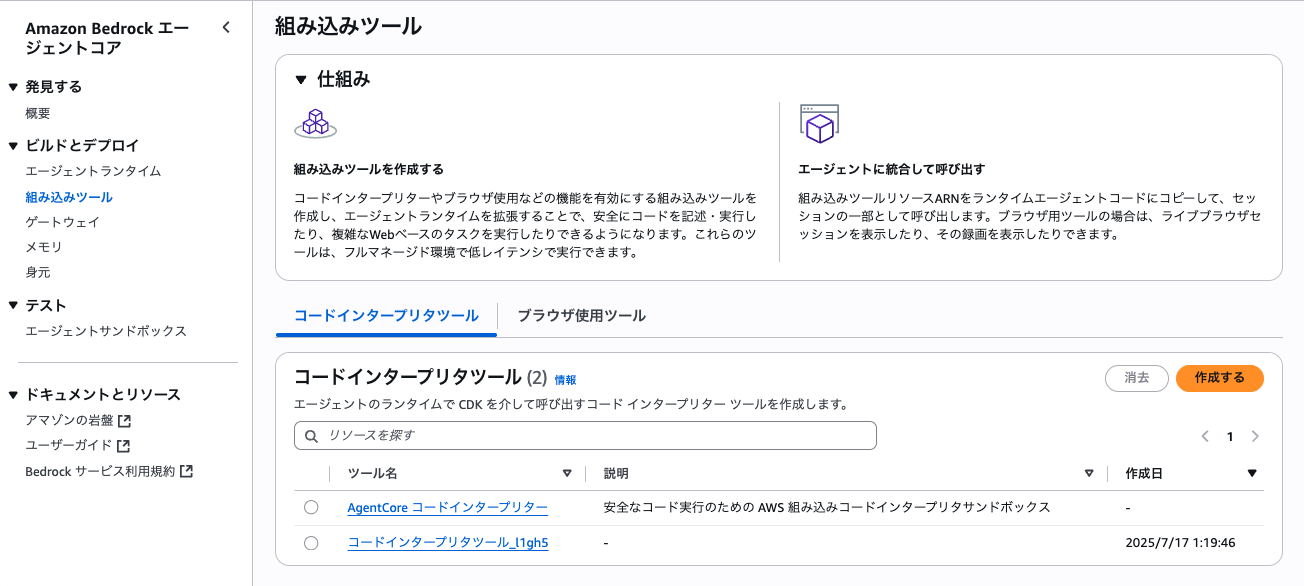Switch to the コードインタープリタツール tab
The height and width of the screenshot is (586, 1304).
386,316
